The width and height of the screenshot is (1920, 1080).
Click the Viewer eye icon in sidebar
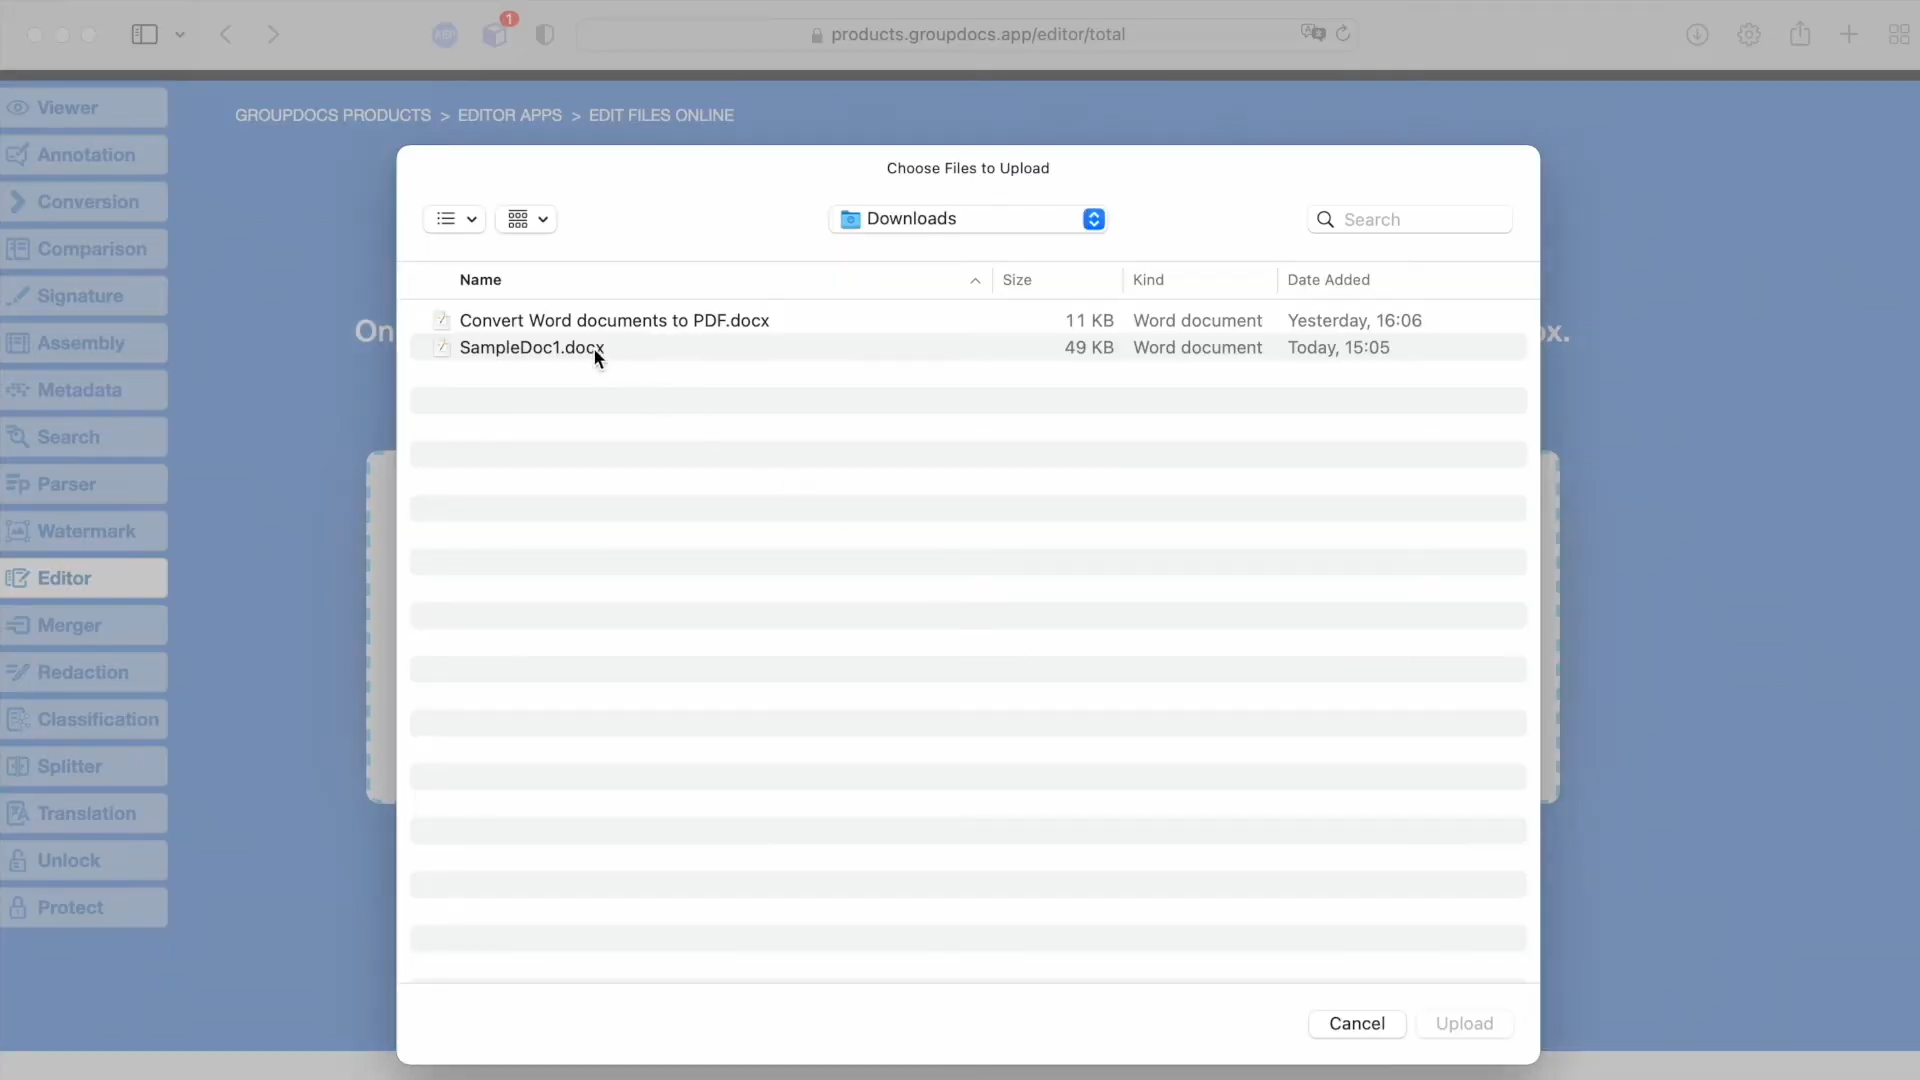18,108
